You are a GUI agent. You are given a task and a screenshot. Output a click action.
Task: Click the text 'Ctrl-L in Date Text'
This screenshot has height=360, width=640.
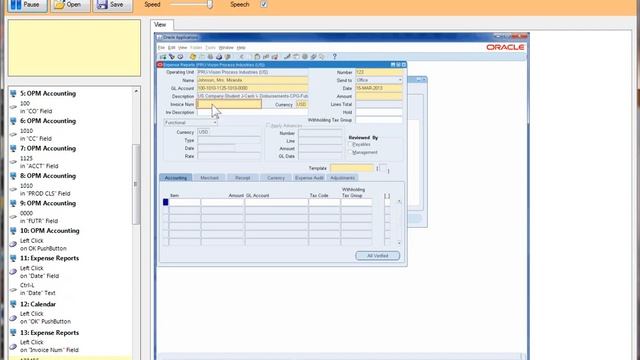[x=38, y=289]
